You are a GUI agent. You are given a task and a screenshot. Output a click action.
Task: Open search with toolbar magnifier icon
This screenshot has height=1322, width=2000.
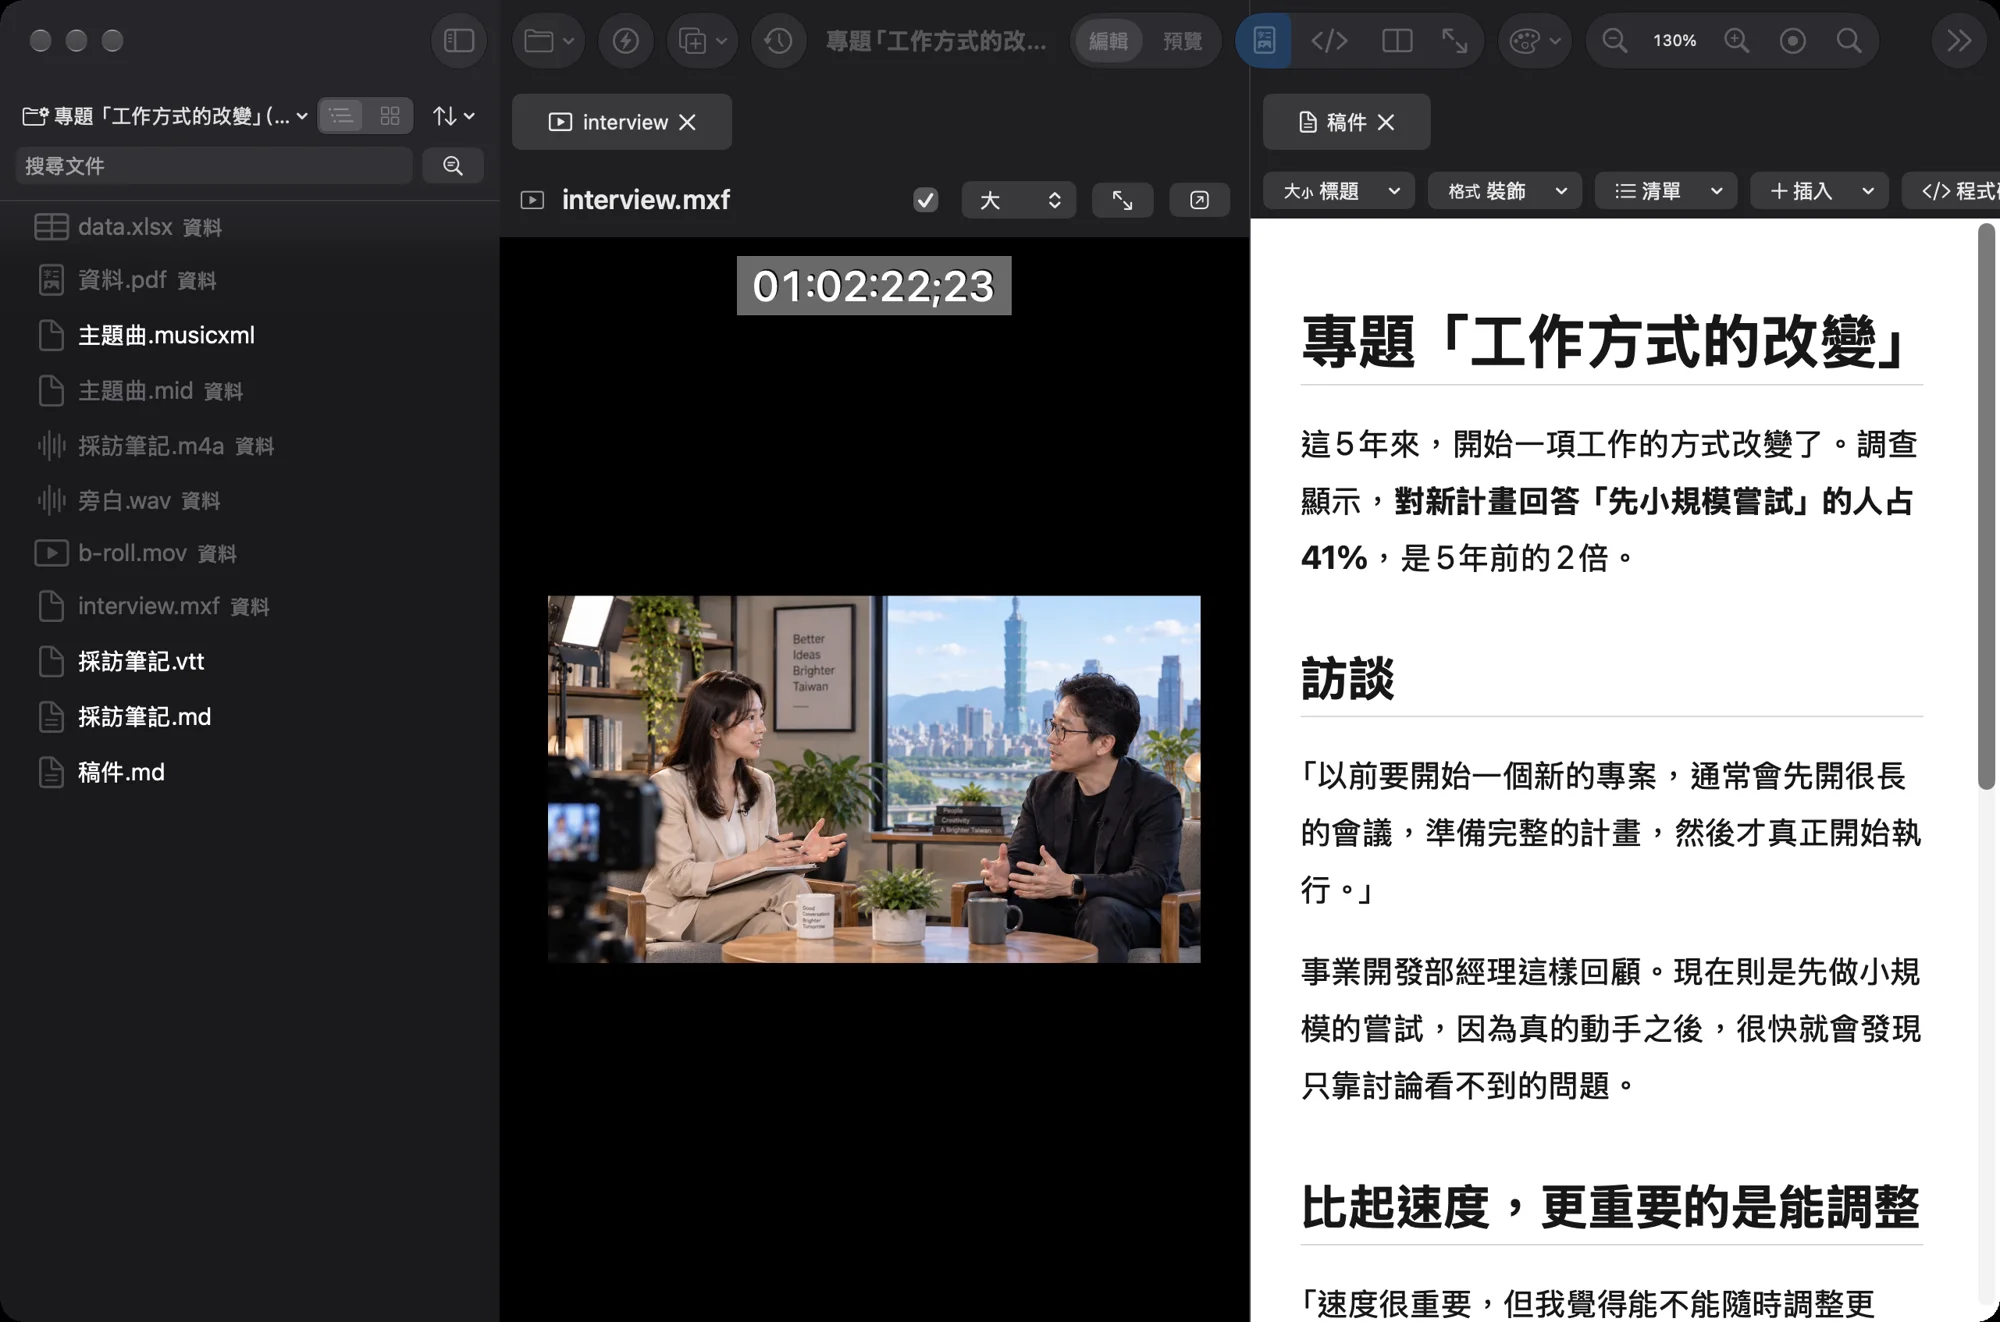1849,41
